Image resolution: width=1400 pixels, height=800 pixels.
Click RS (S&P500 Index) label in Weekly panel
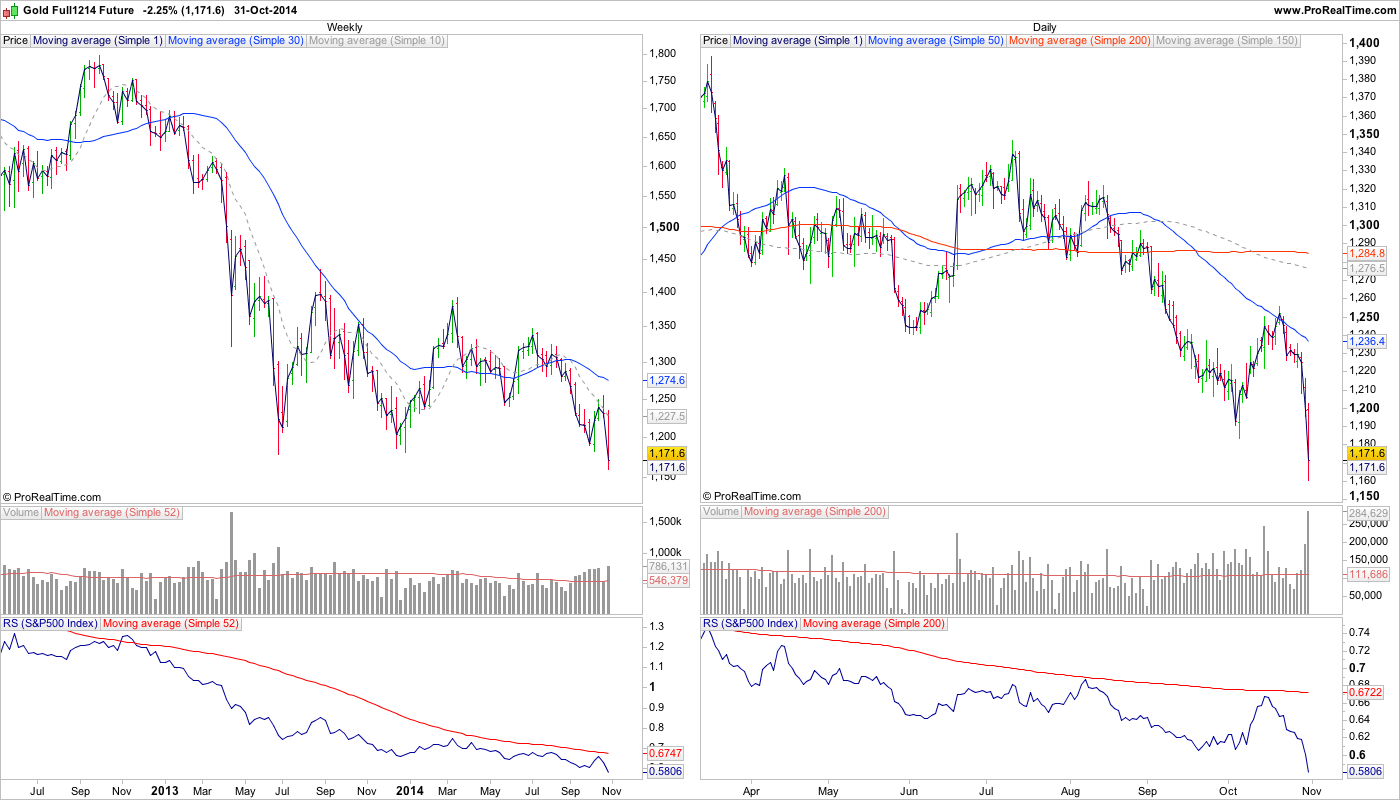tap(50, 624)
